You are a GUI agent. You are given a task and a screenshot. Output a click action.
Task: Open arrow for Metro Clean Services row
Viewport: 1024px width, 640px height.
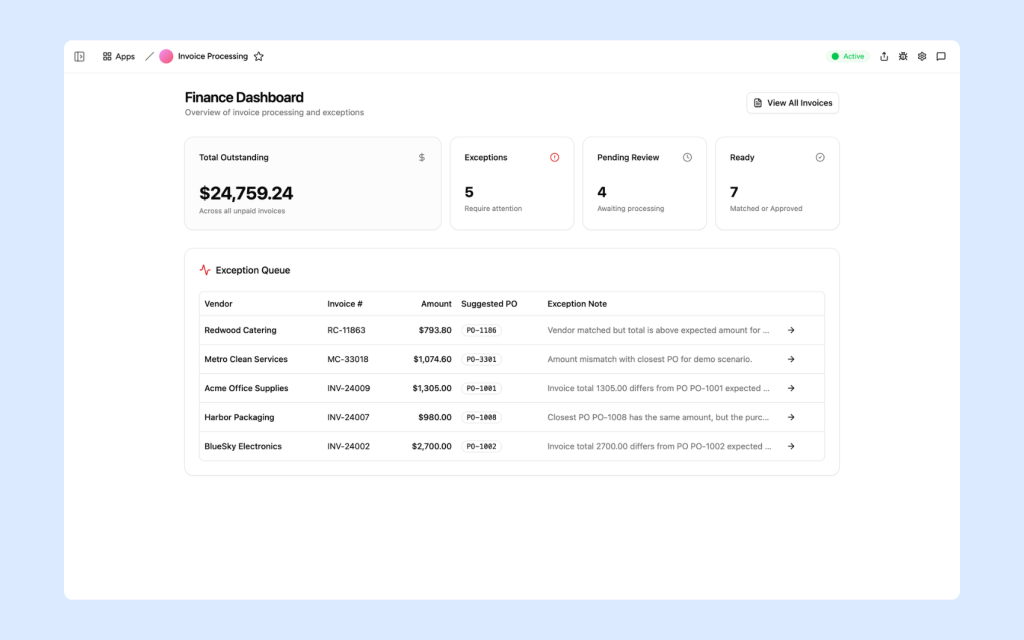pos(791,359)
